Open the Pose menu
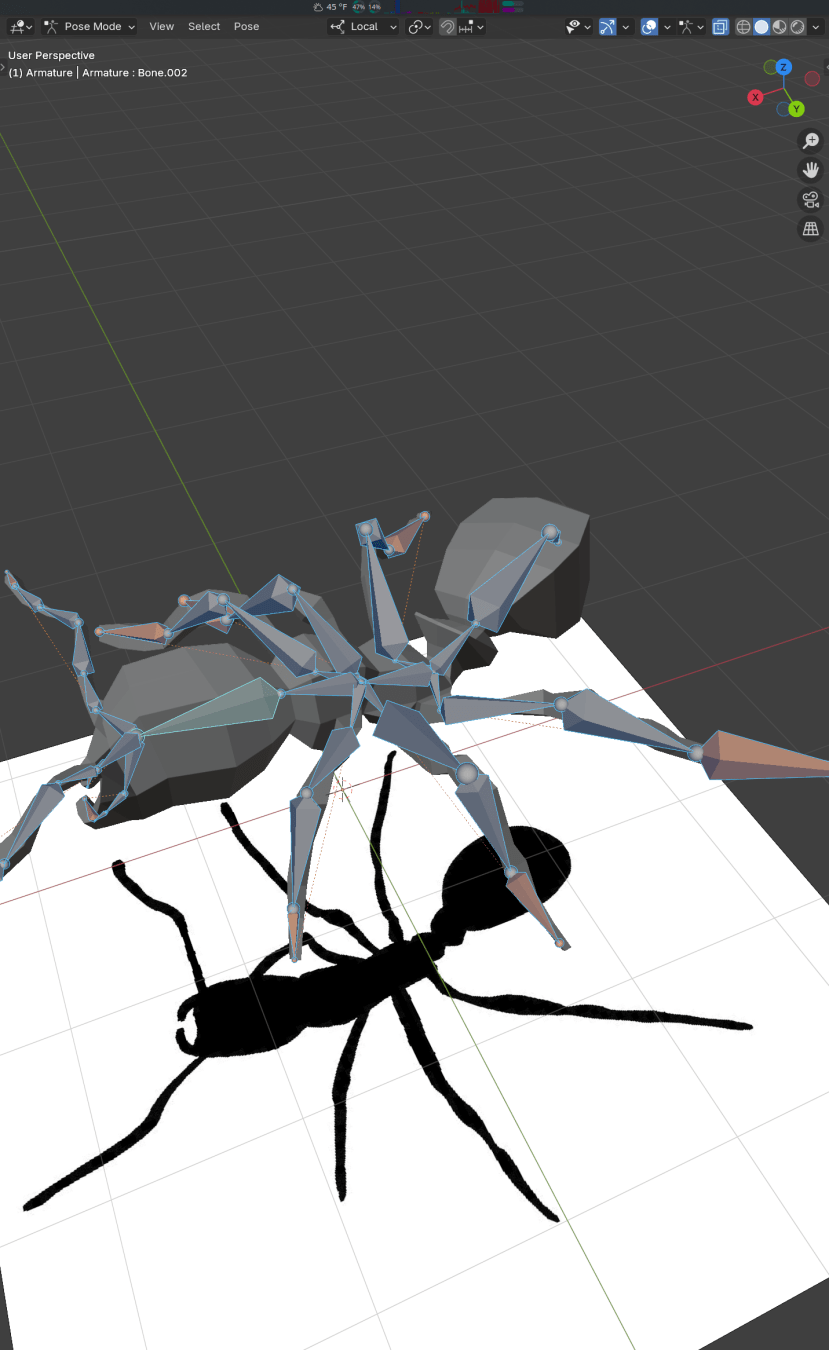The height and width of the screenshot is (1350, 829). pos(246,27)
